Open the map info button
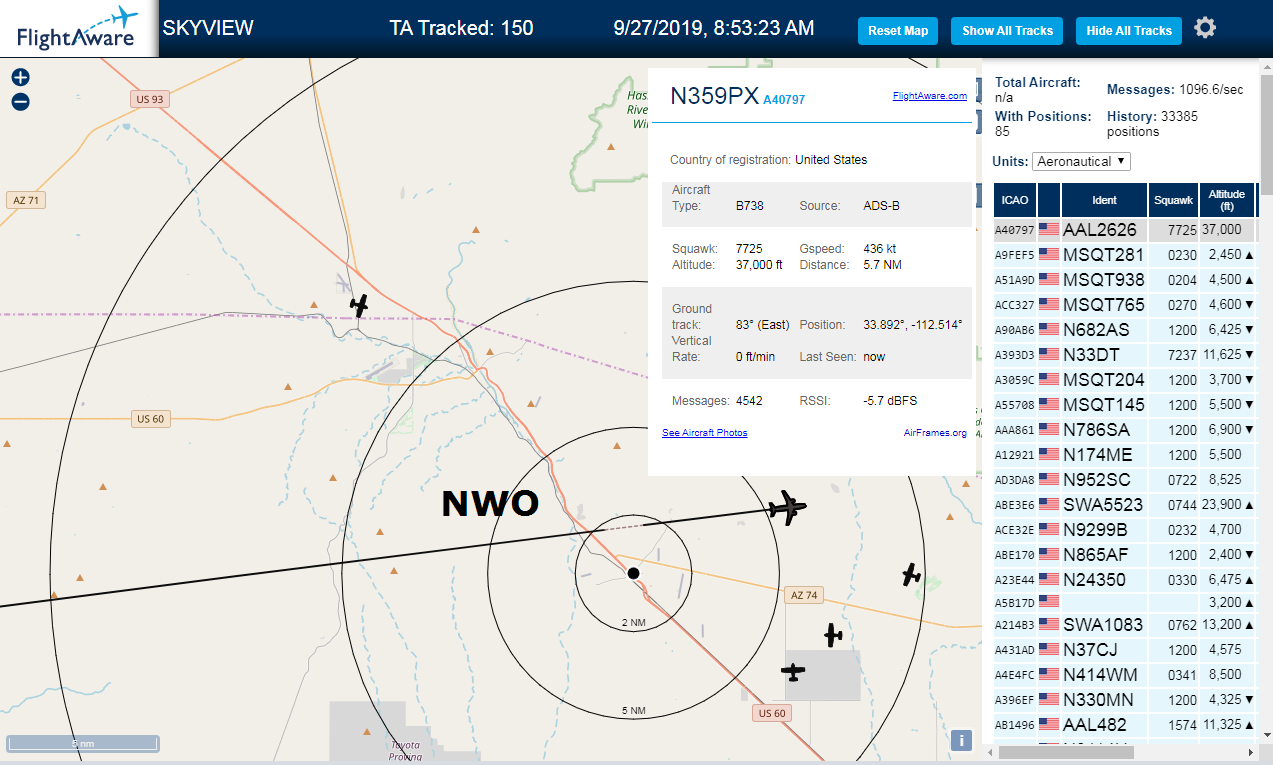The width and height of the screenshot is (1273, 765). pos(960,740)
